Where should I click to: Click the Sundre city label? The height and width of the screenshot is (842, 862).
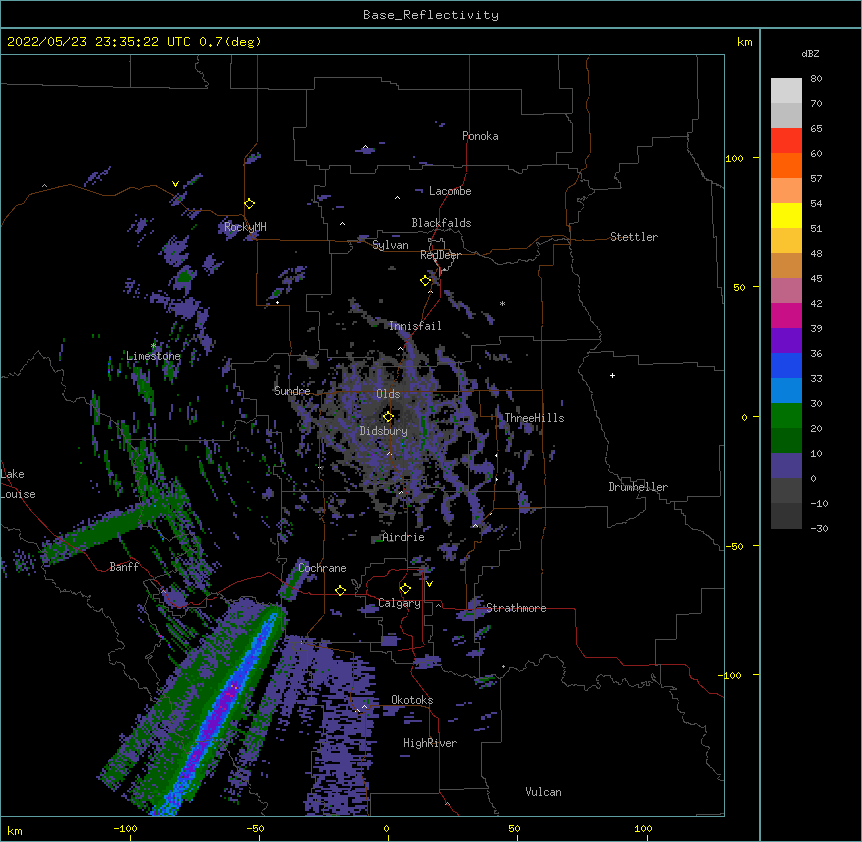pyautogui.click(x=292, y=391)
